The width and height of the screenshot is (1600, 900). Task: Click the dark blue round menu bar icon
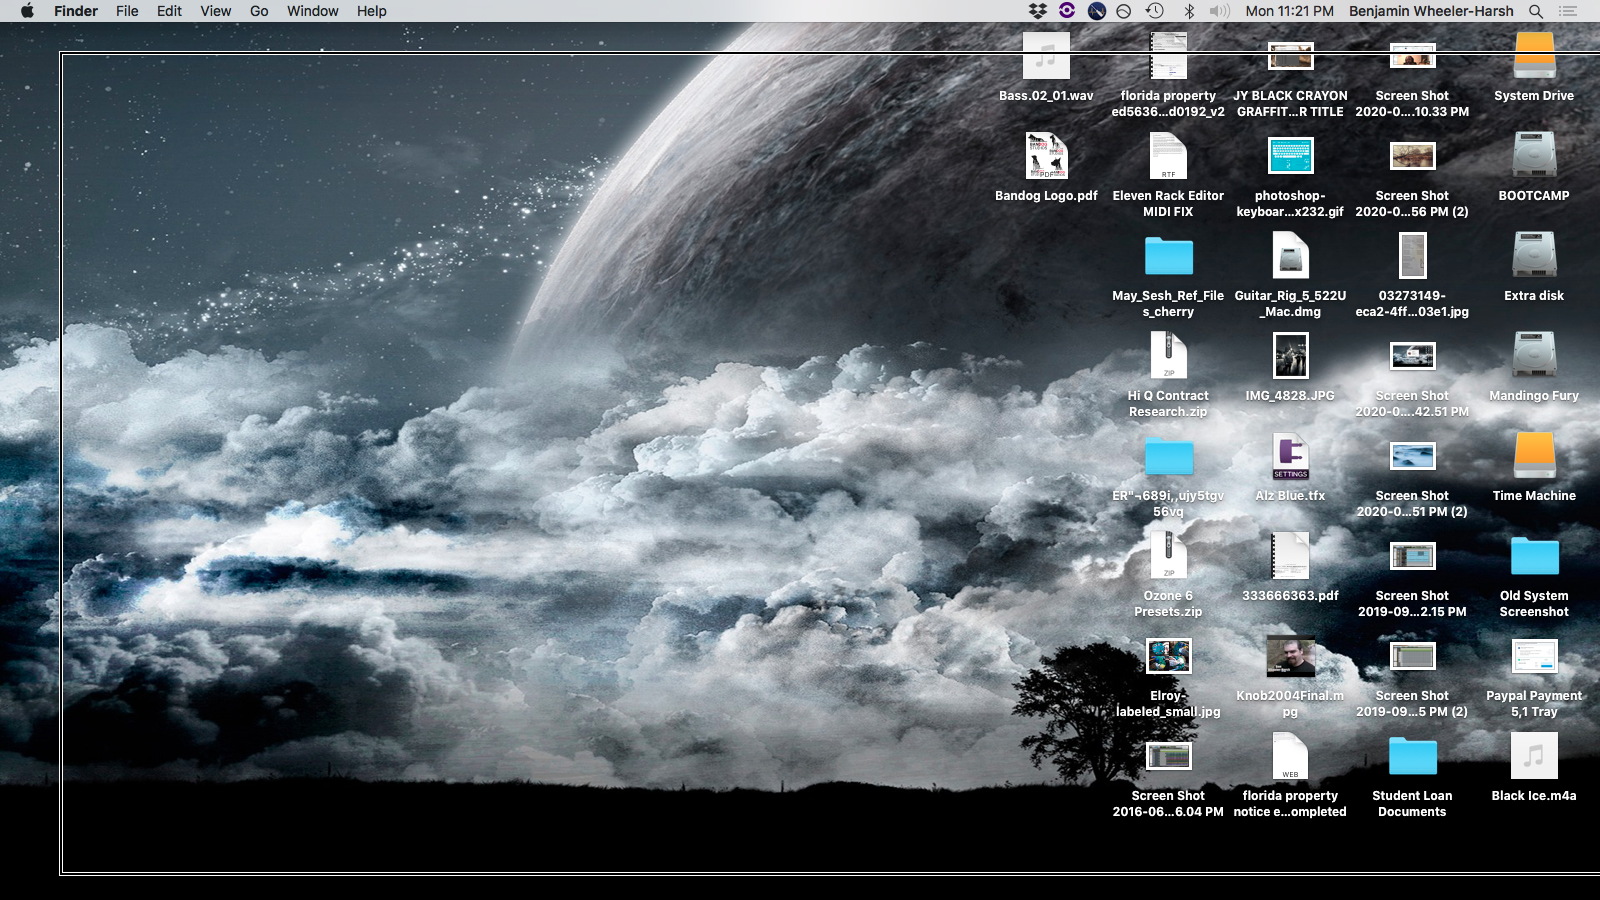(x=1096, y=11)
